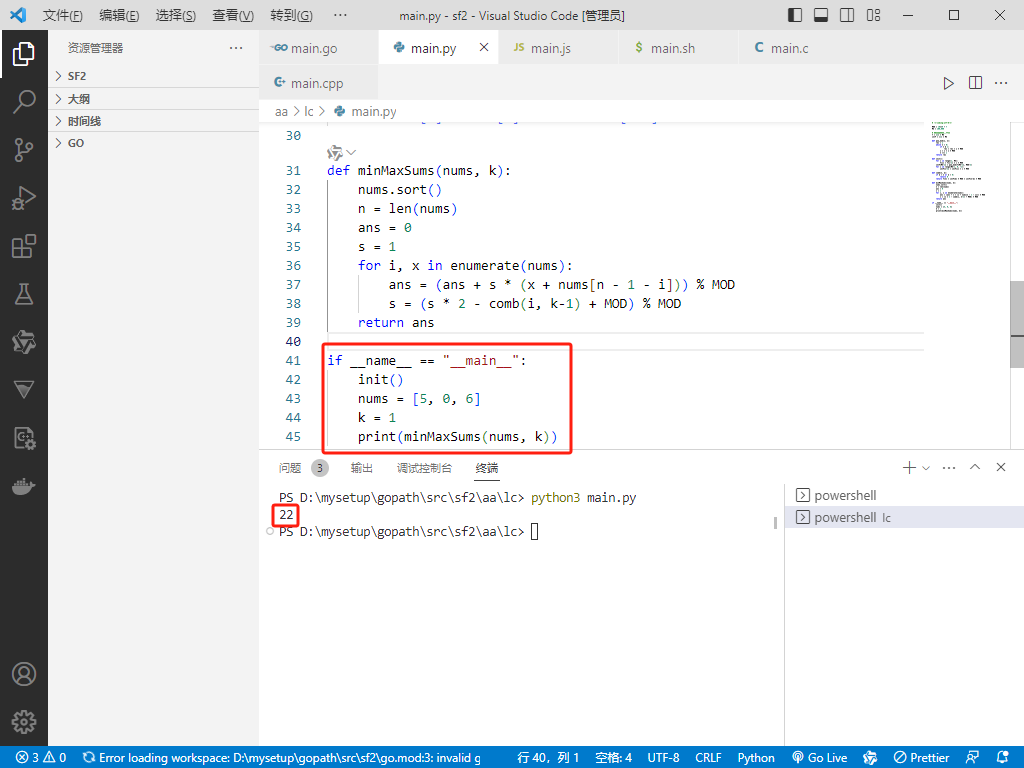The height and width of the screenshot is (768, 1024).
Task: Click the main.py breadcrumb segment
Action: (x=365, y=112)
